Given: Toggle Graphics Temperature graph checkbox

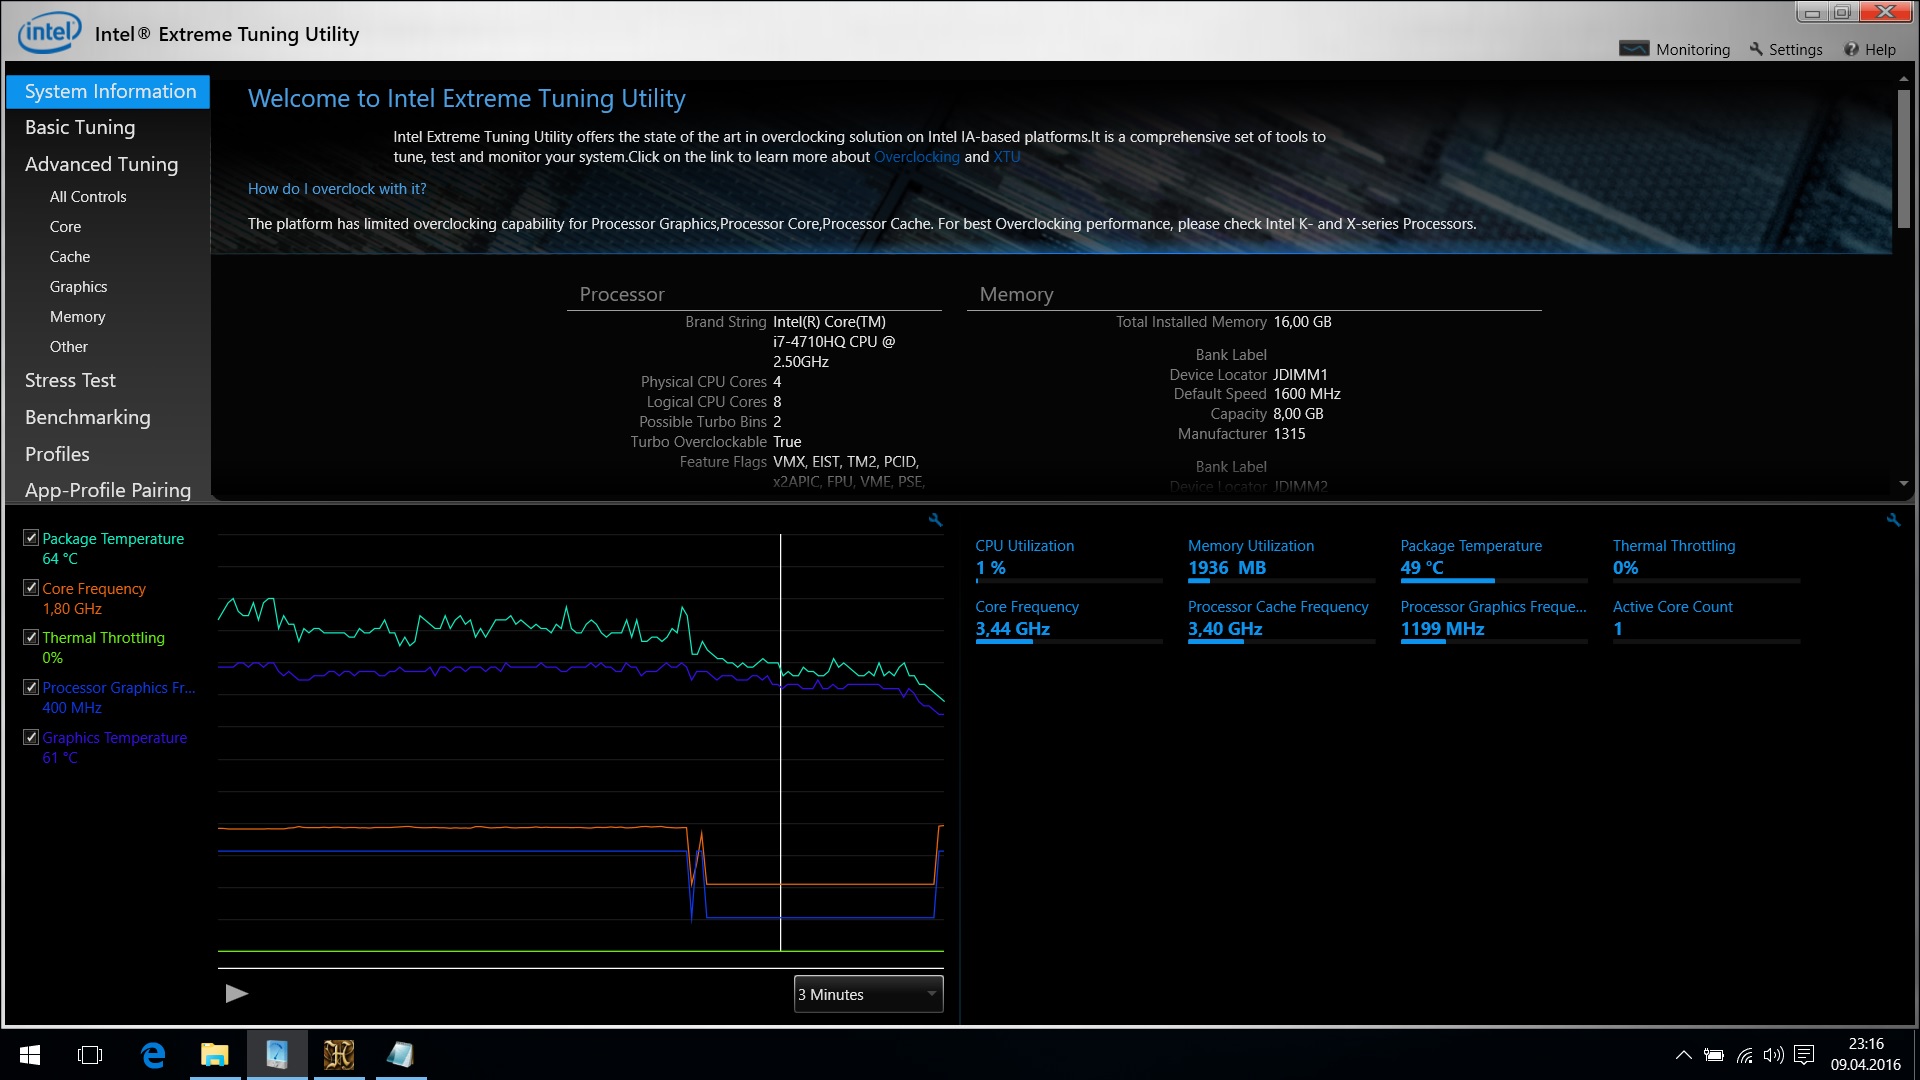Looking at the screenshot, I should 31,737.
